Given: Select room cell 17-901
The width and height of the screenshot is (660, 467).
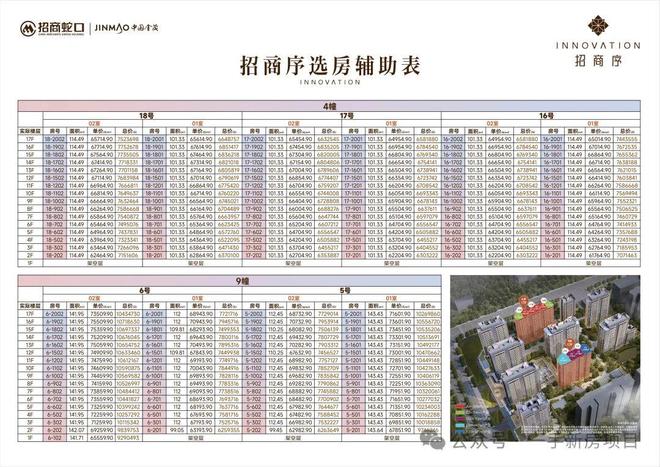Looking at the screenshot, I should [354, 209].
